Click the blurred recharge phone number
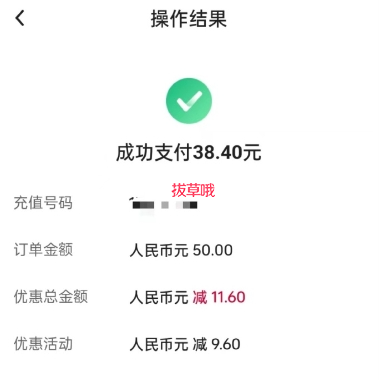The image size is (386, 380). (x=165, y=204)
